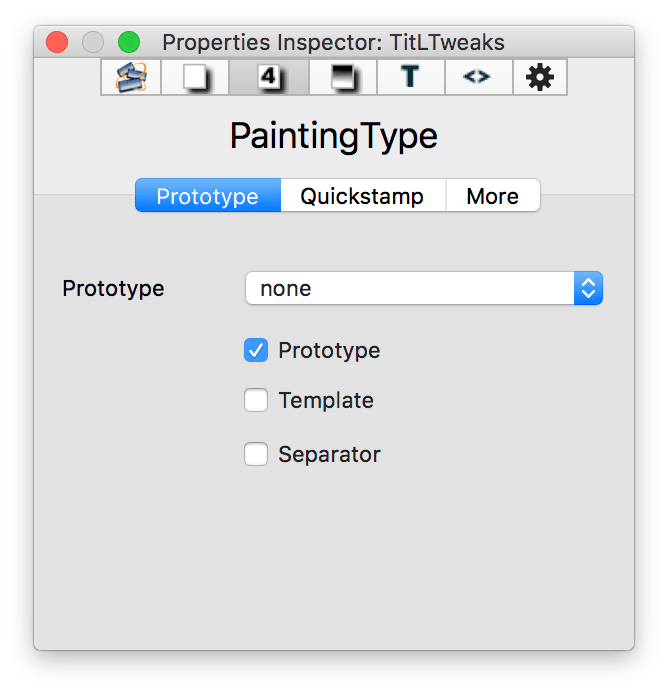Click the Properties Inspector window title

[x=333, y=42]
